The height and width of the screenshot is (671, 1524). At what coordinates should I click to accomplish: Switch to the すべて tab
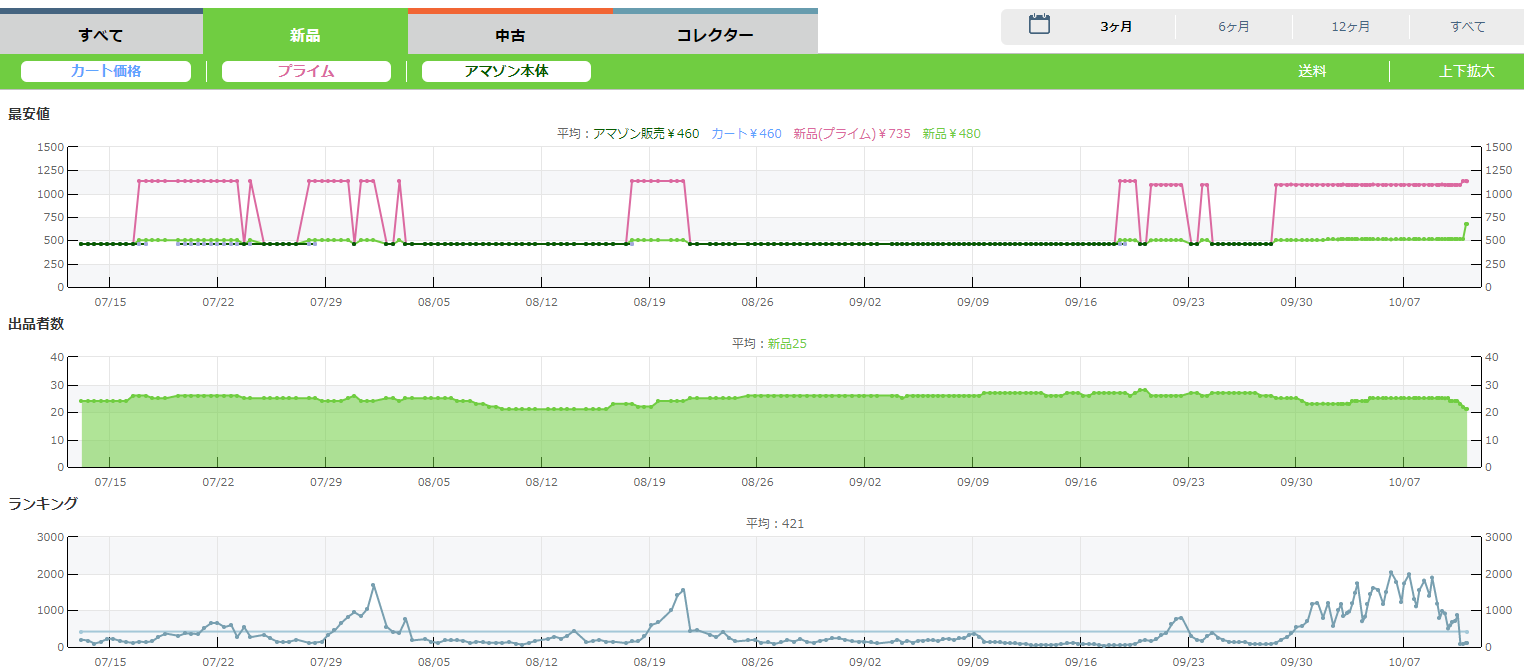tap(101, 35)
